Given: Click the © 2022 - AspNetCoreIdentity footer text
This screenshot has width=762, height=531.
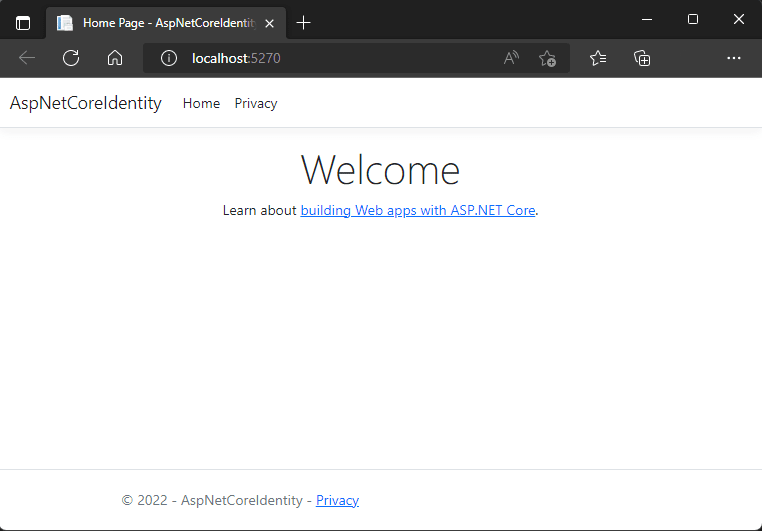Looking at the screenshot, I should point(212,500).
